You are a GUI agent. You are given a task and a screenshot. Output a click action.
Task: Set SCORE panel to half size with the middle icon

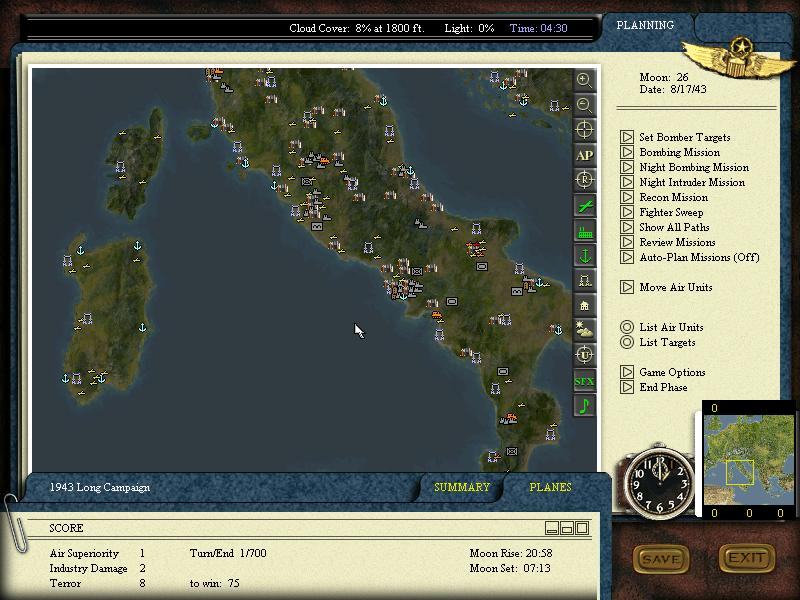567,528
